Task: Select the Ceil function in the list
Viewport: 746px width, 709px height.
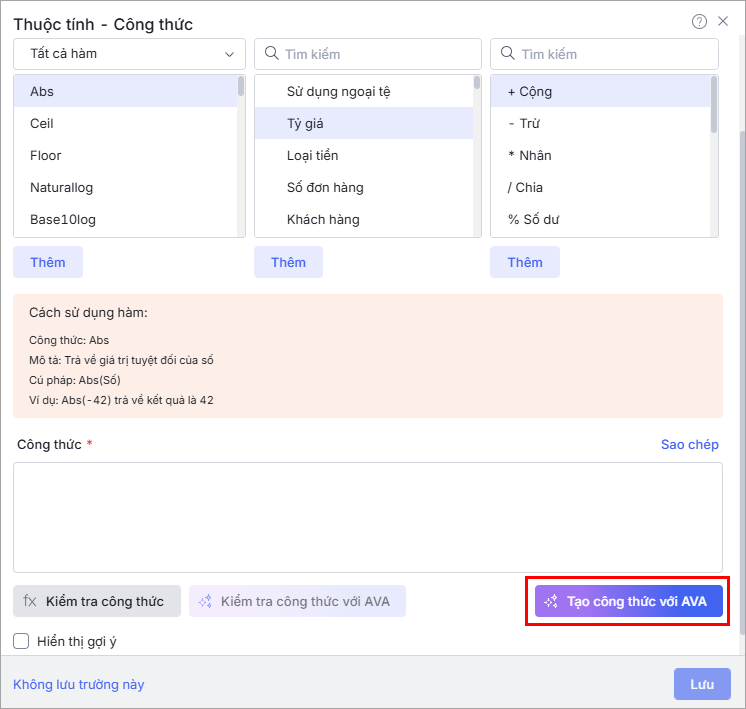Action: [126, 123]
